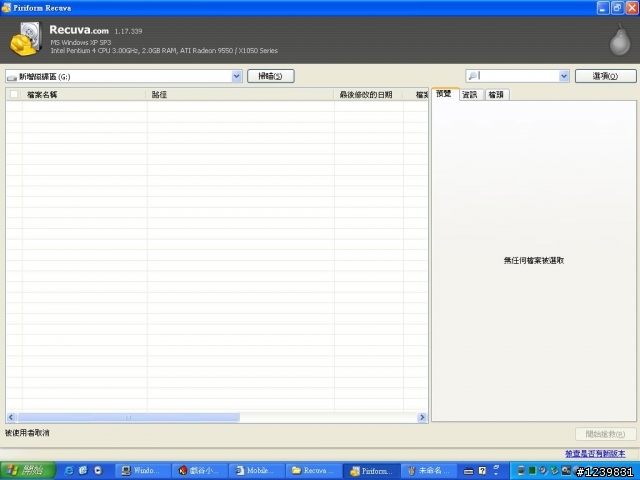Open the Options (選項) button
Image resolution: width=640 pixels, height=480 pixels.
pyautogui.click(x=605, y=76)
